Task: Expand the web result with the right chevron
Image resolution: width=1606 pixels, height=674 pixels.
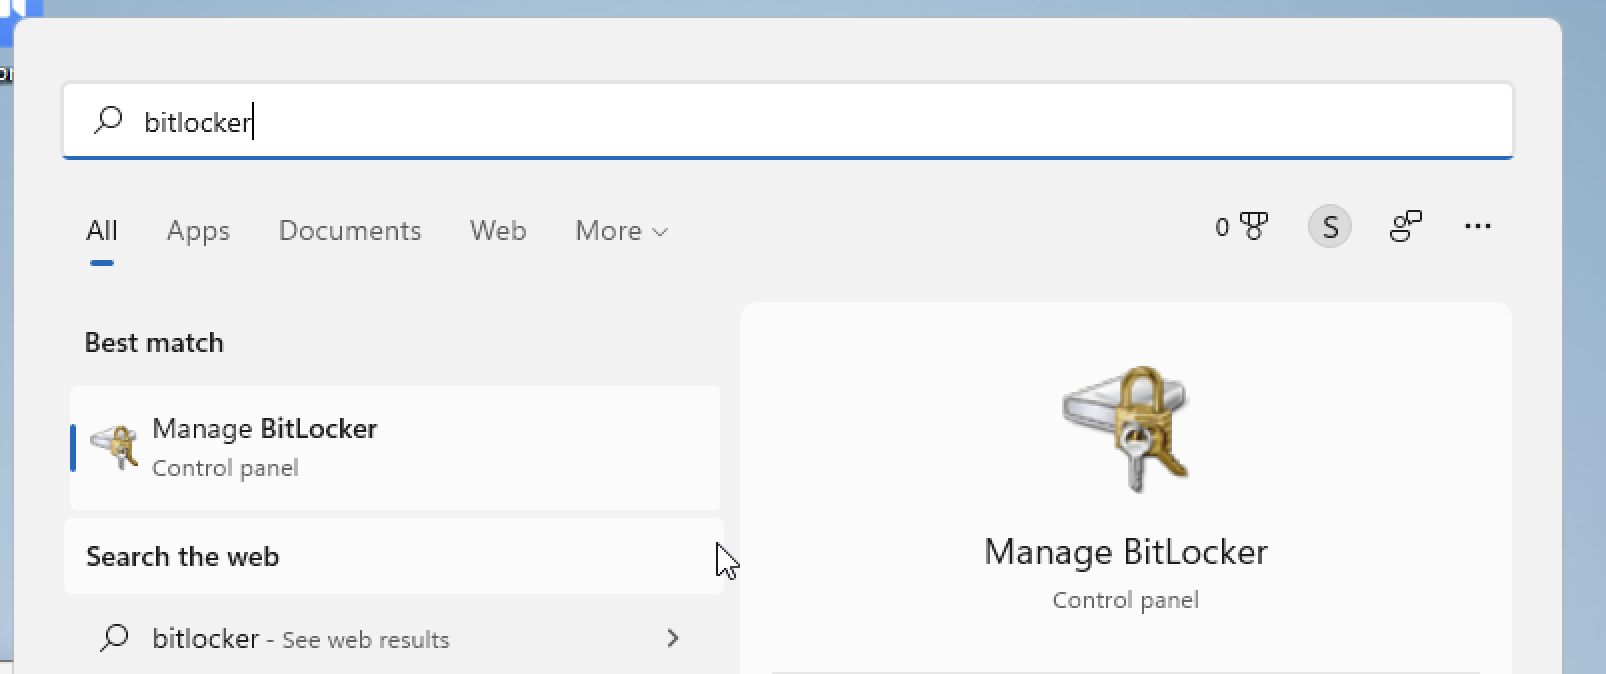Action: pyautogui.click(x=673, y=638)
